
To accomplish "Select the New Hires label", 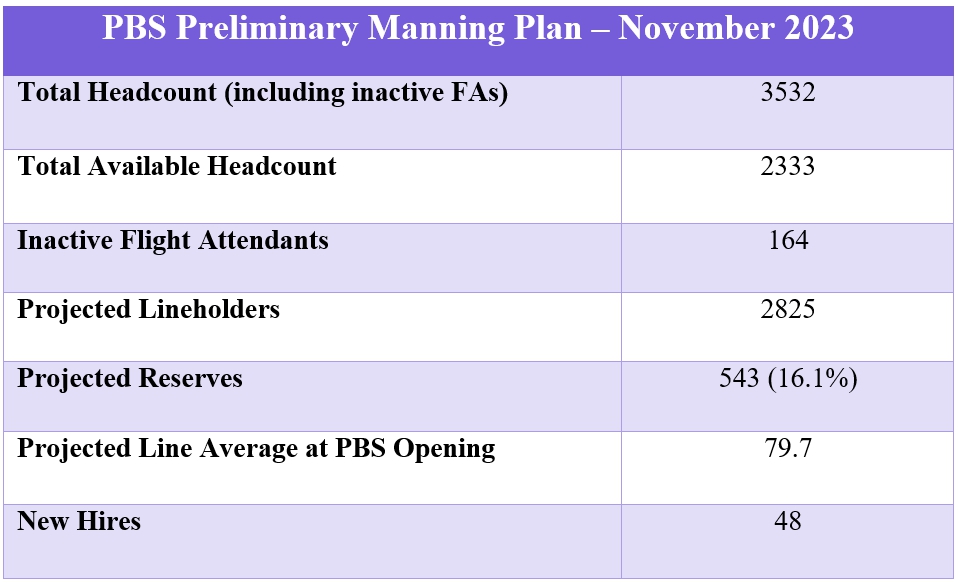I will click(79, 521).
